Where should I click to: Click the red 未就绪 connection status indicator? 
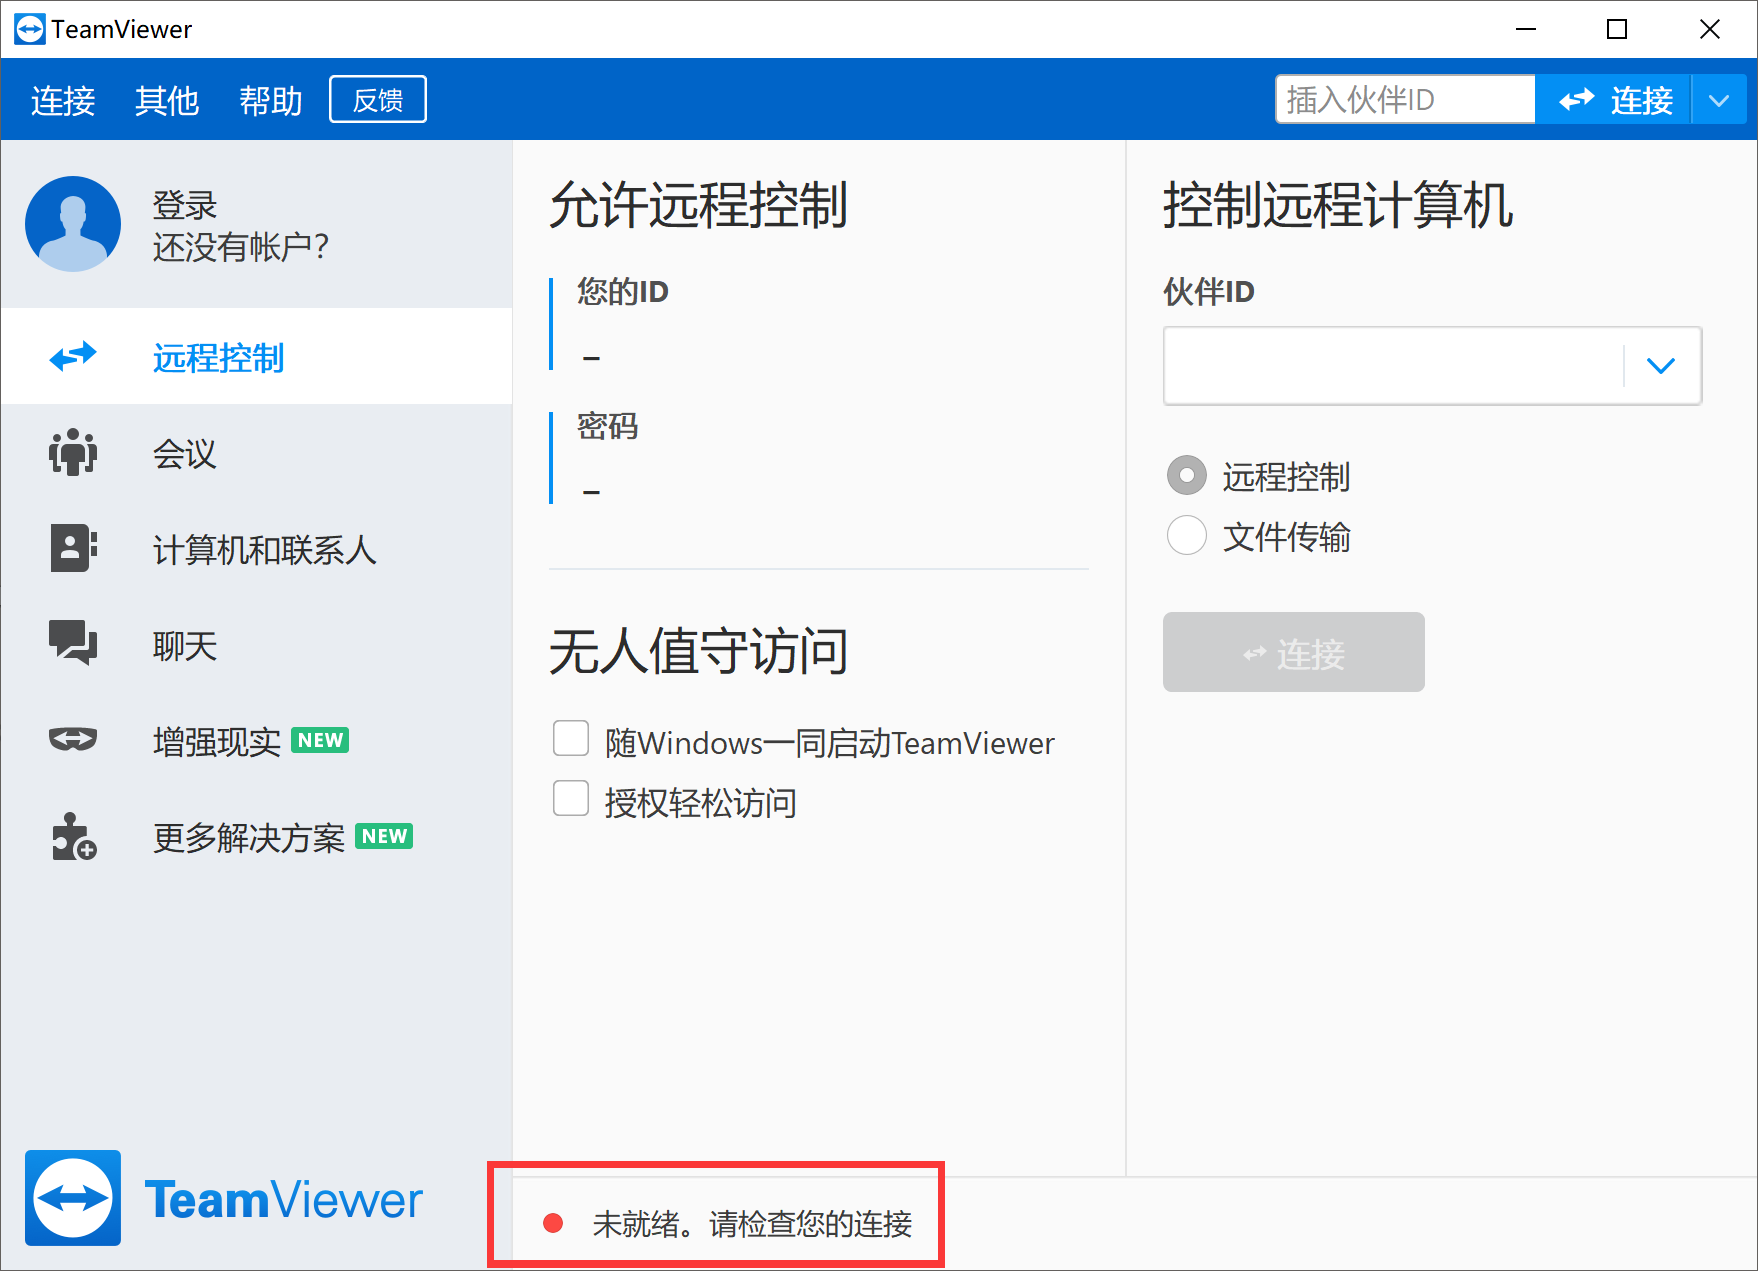pyautogui.click(x=552, y=1222)
